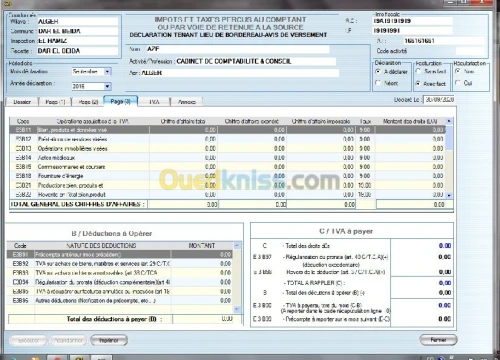Click the greyed Exécuter button

tap(29, 340)
